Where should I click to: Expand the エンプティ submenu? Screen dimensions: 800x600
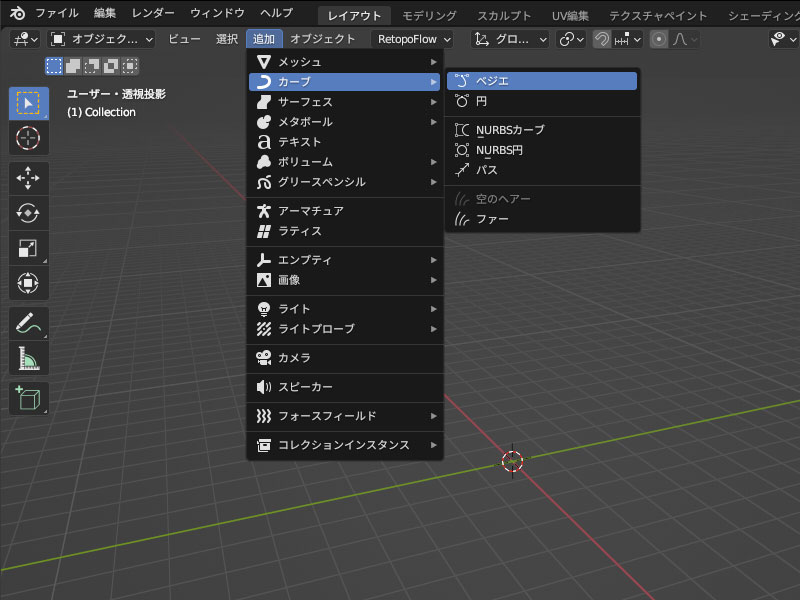[344, 260]
